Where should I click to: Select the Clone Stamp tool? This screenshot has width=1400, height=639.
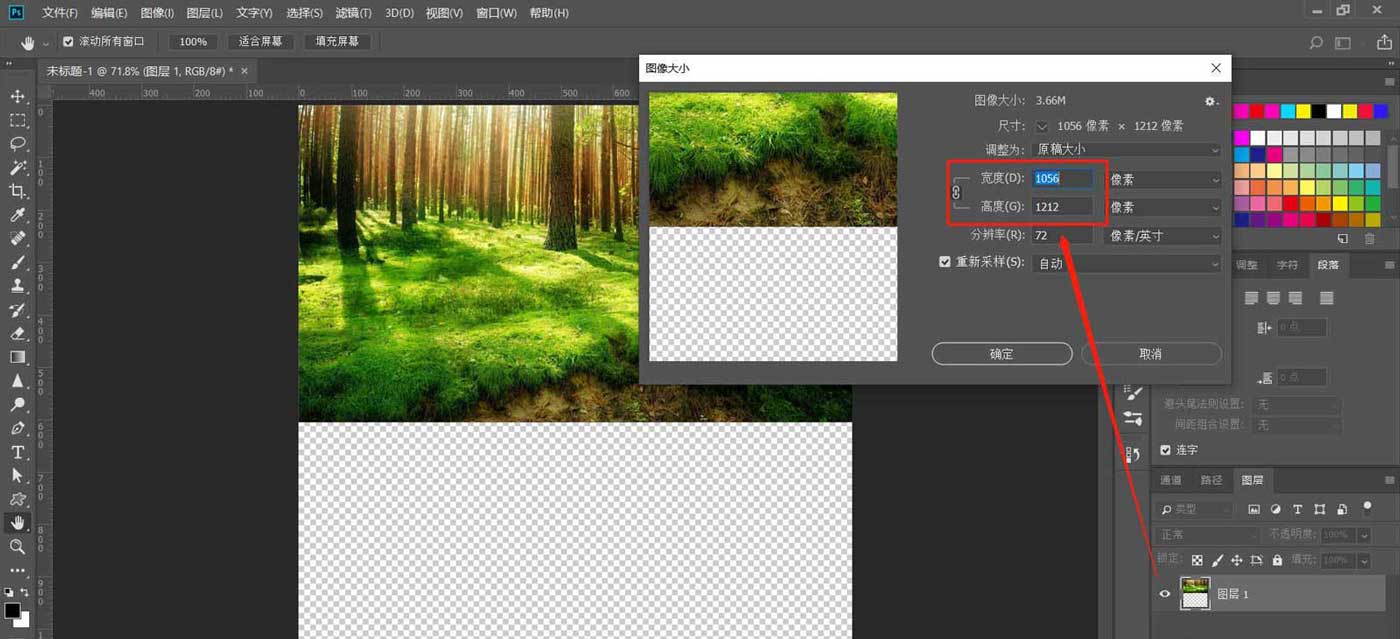pos(18,286)
